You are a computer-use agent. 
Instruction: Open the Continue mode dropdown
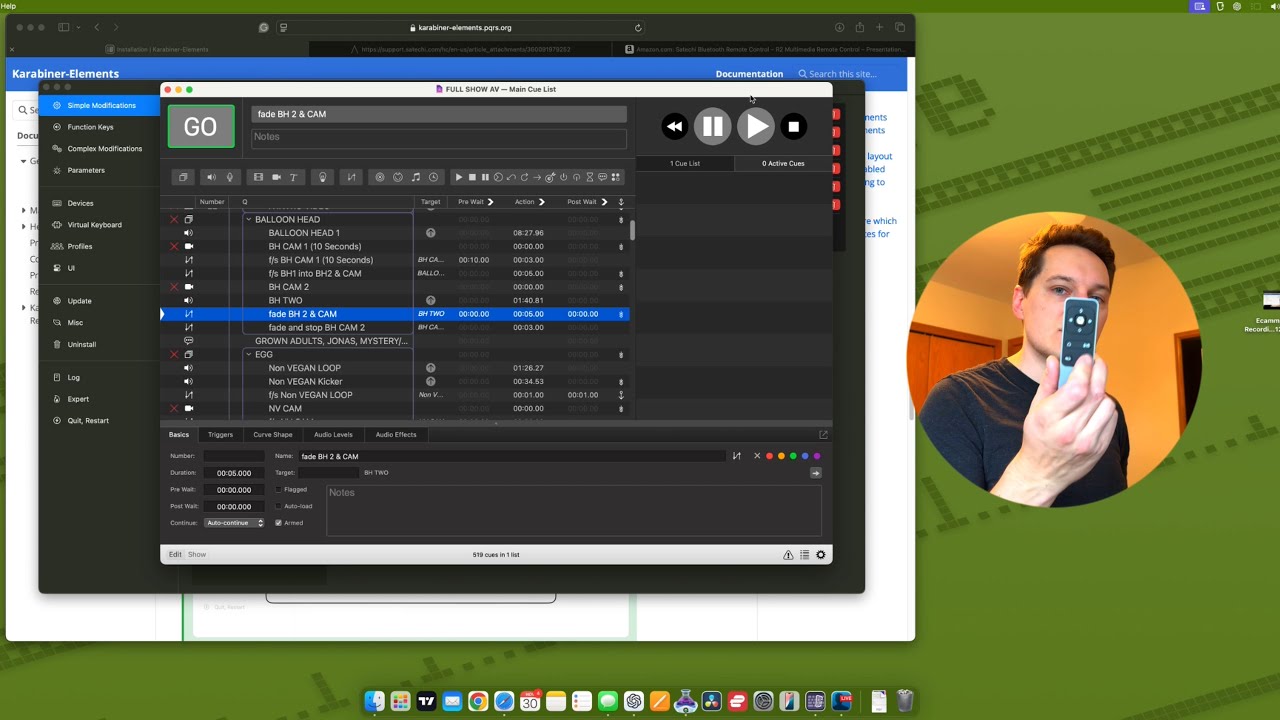234,523
